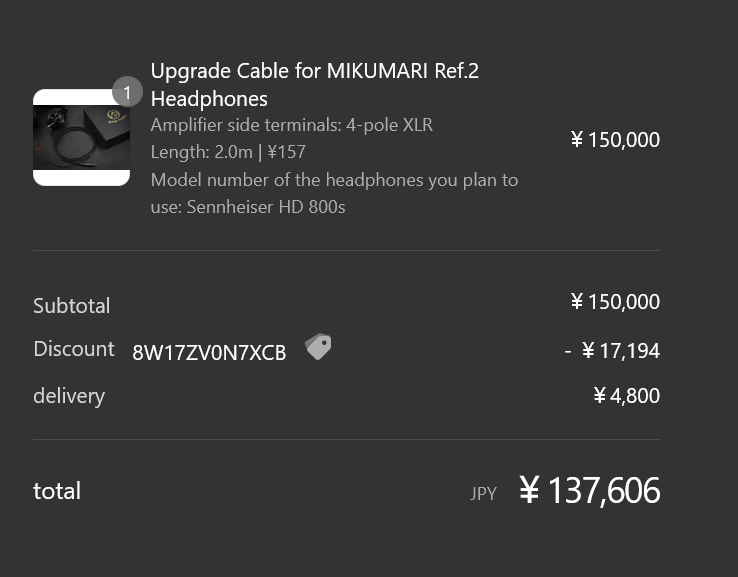Click the delivery fee ¥4,800

[x=626, y=396]
